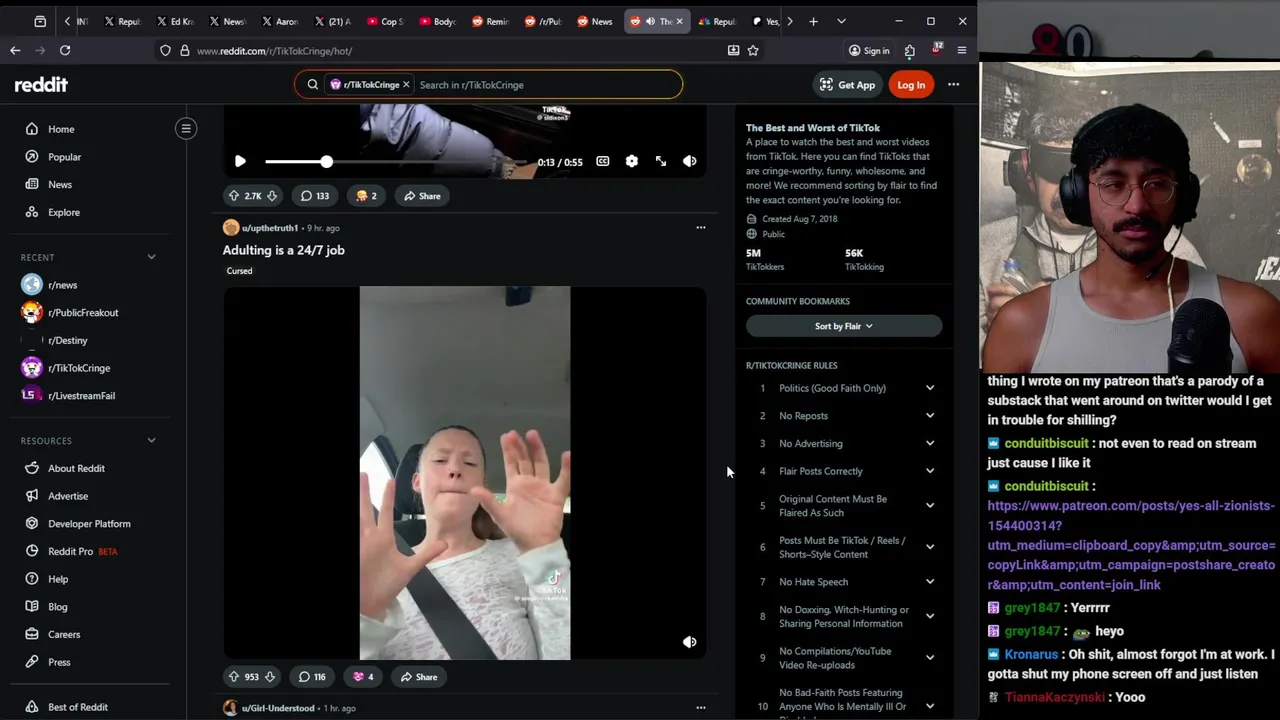Open the top video's settings gear
This screenshot has height=720, width=1280.
click(x=632, y=161)
